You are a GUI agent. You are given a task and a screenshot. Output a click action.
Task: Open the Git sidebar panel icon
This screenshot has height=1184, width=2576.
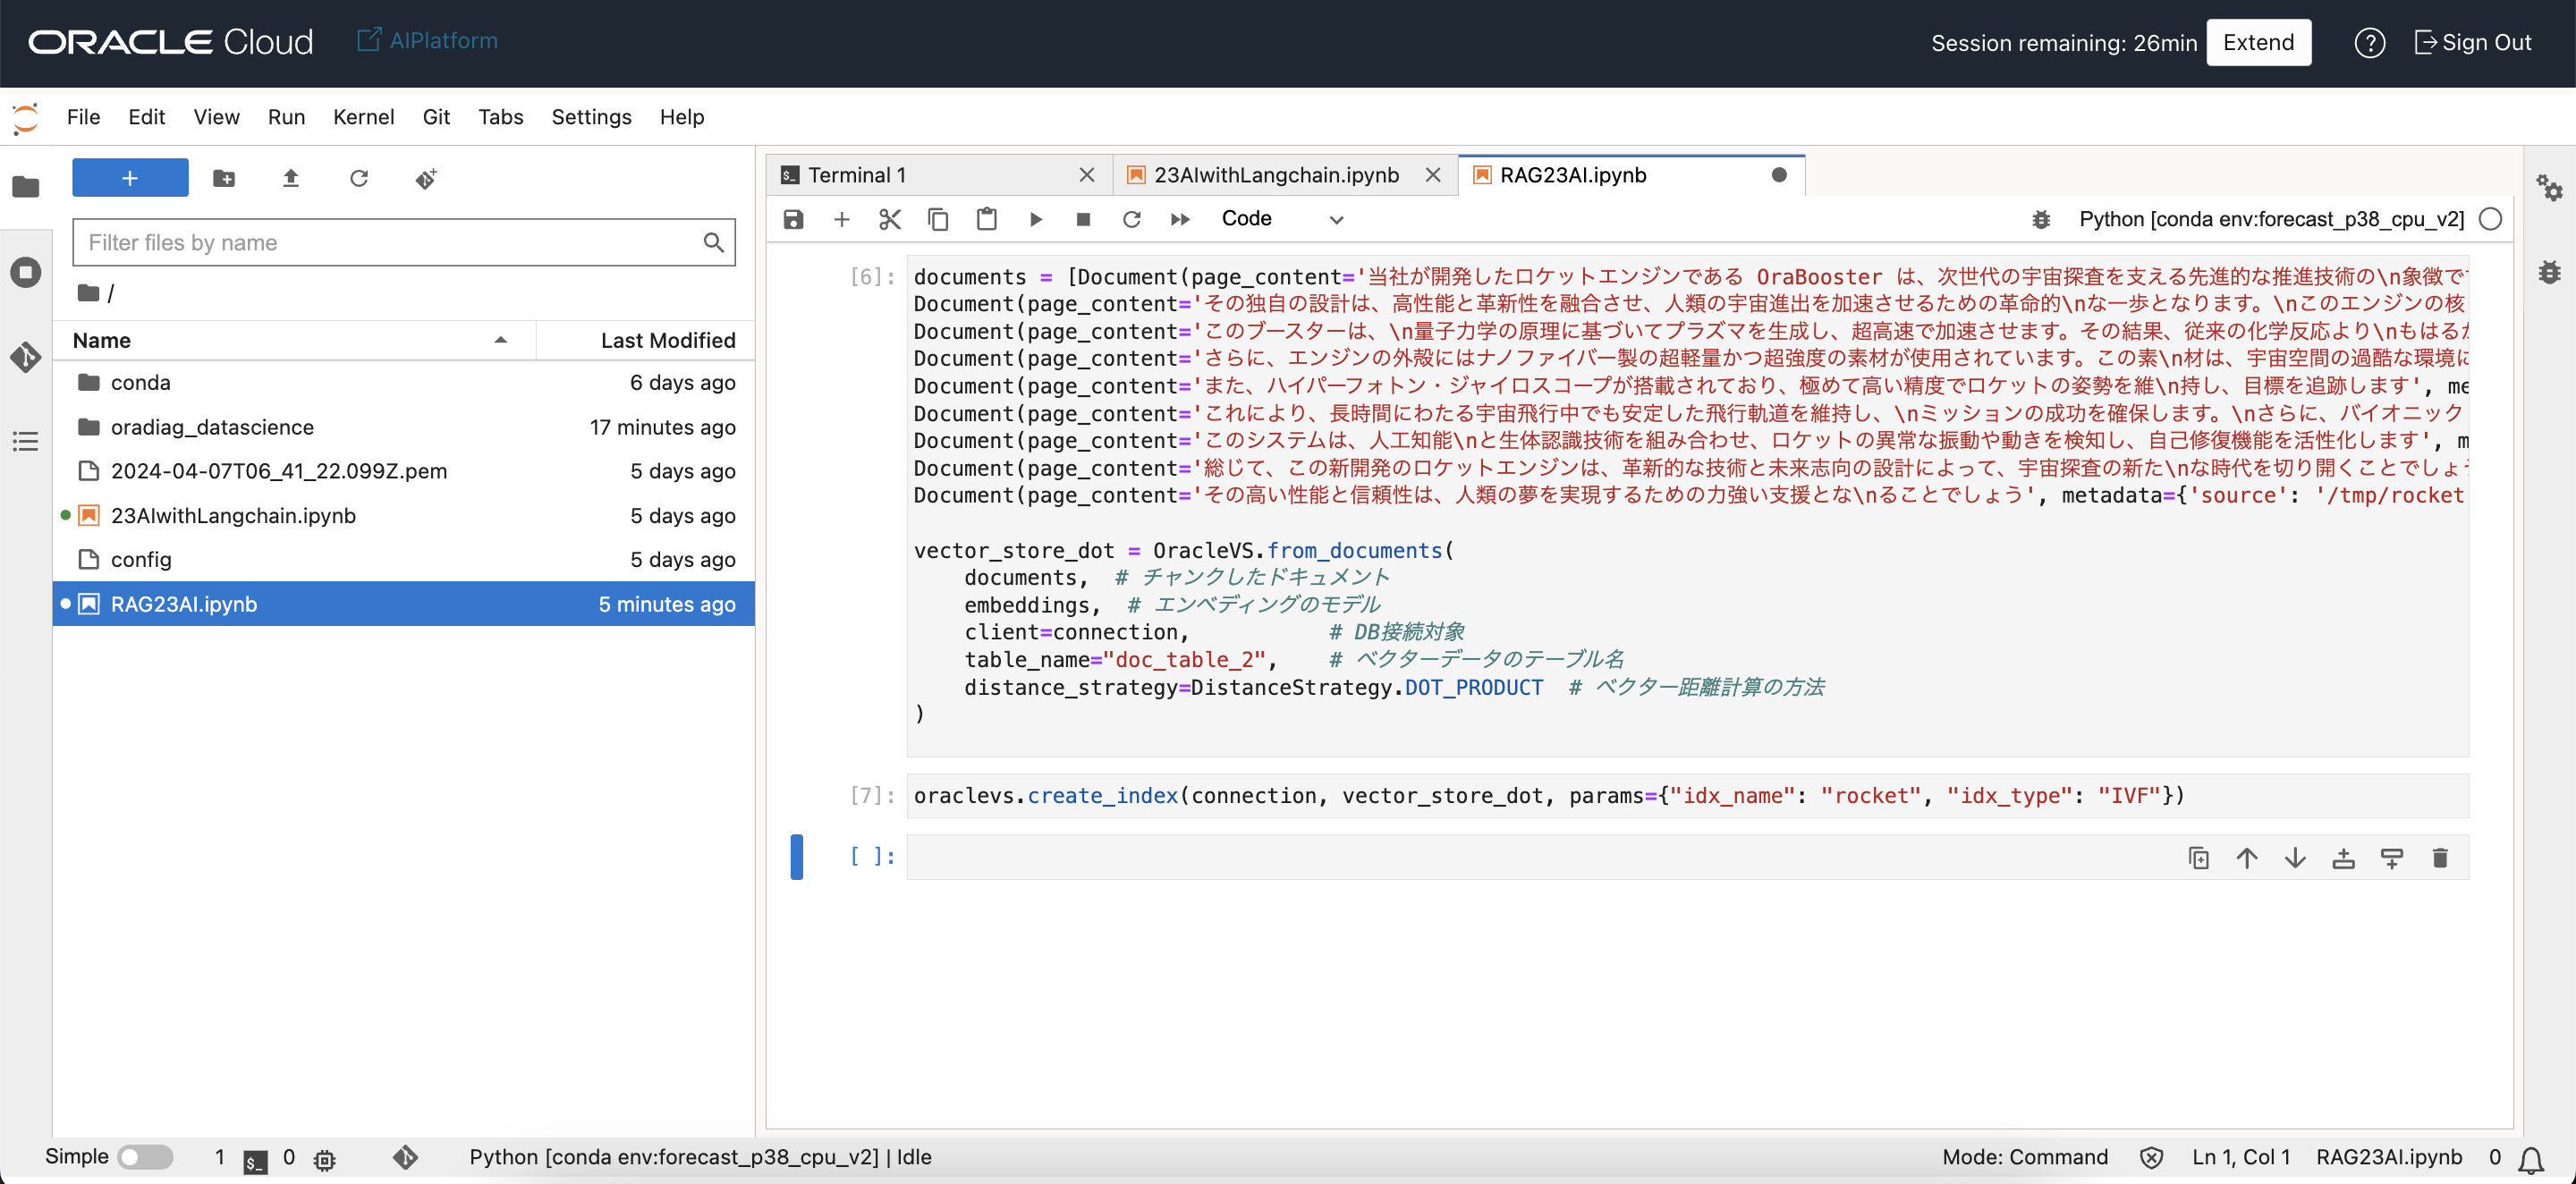[x=26, y=357]
